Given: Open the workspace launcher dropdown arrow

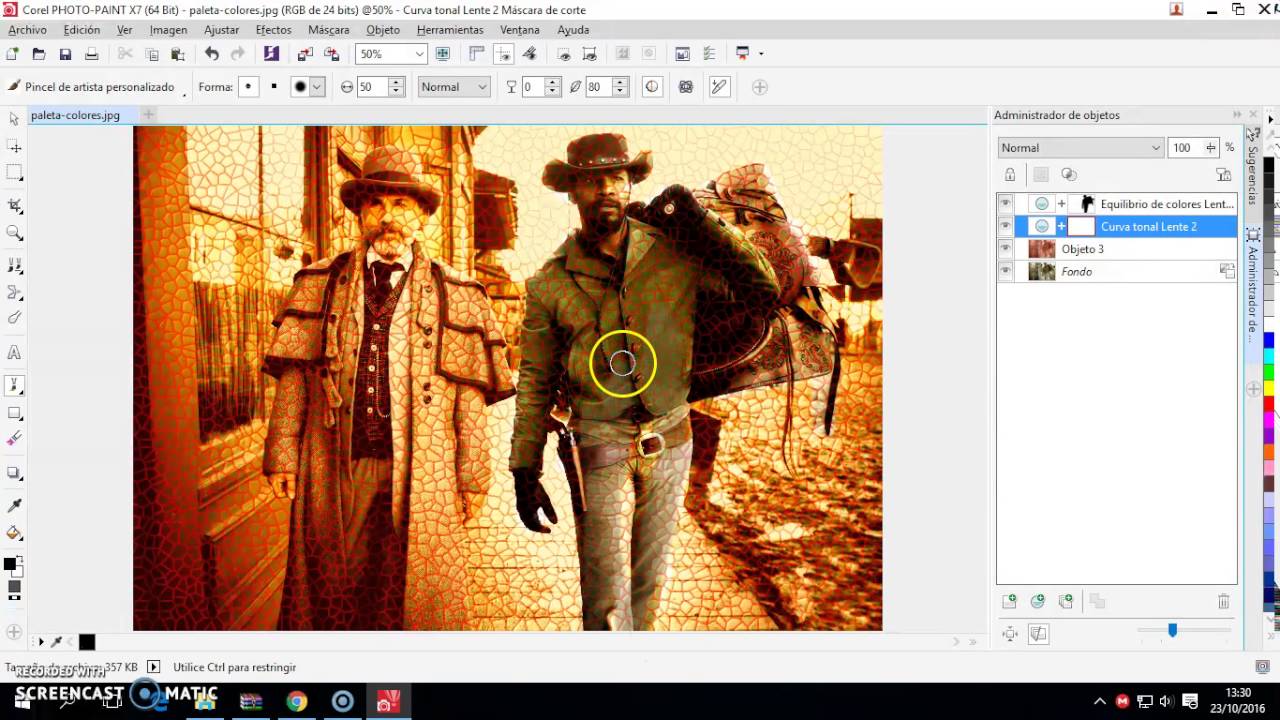Looking at the screenshot, I should 761,54.
